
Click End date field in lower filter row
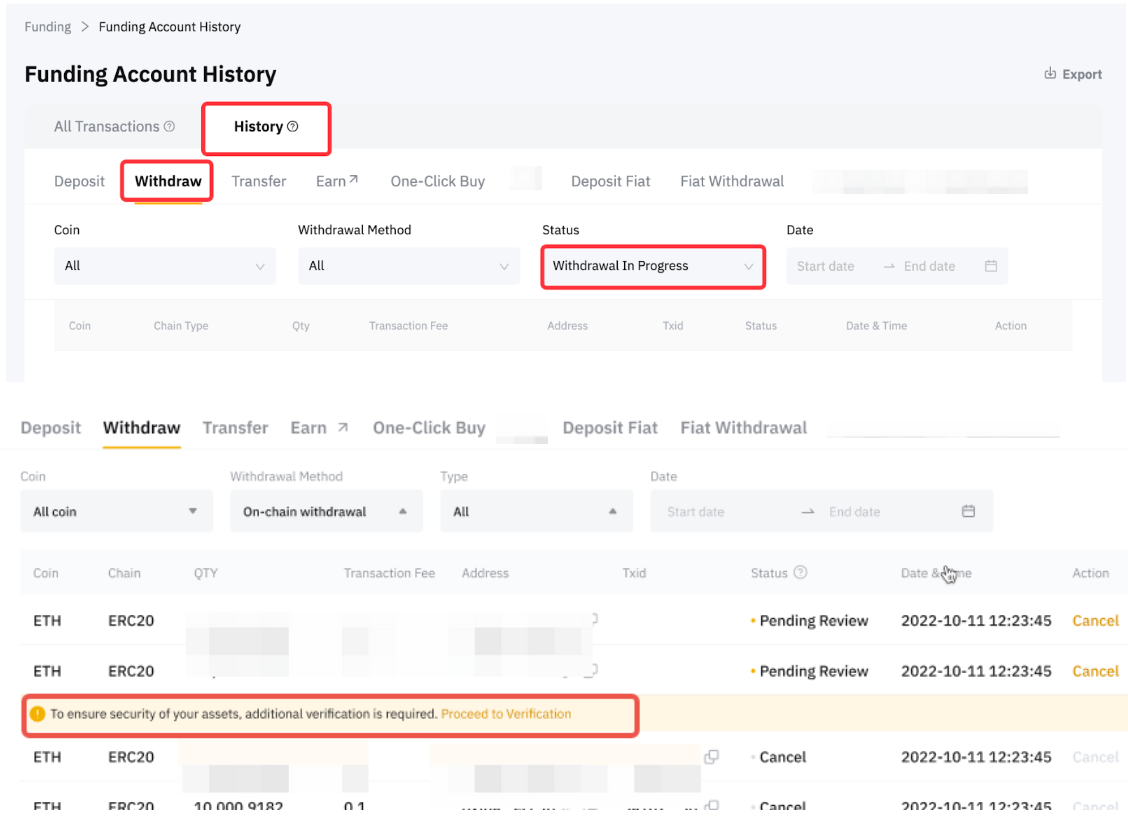[x=854, y=512]
